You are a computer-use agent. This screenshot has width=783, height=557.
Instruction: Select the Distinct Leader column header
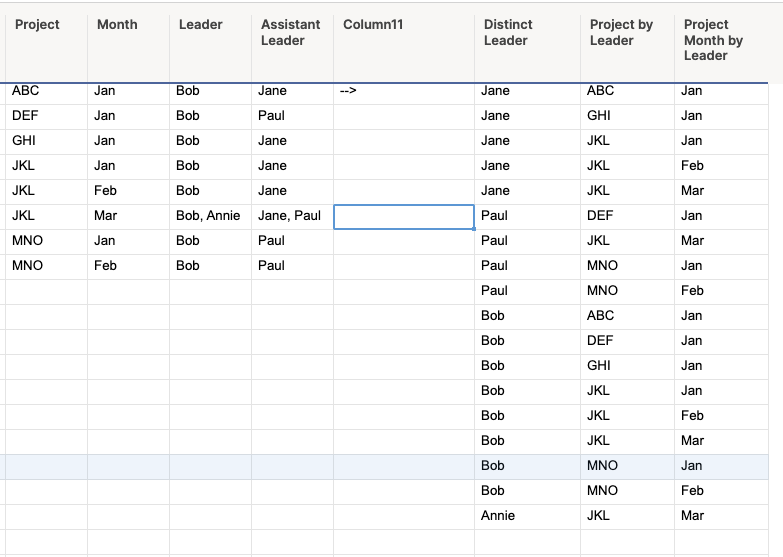click(x=506, y=32)
